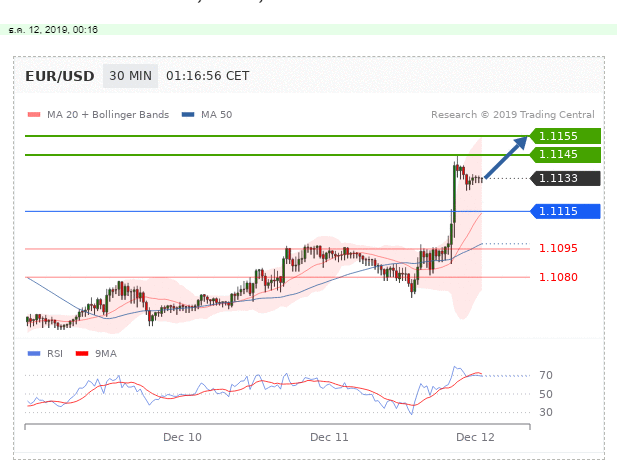
Task: Click the RSI 70 overbought level label
Action: tap(546, 375)
